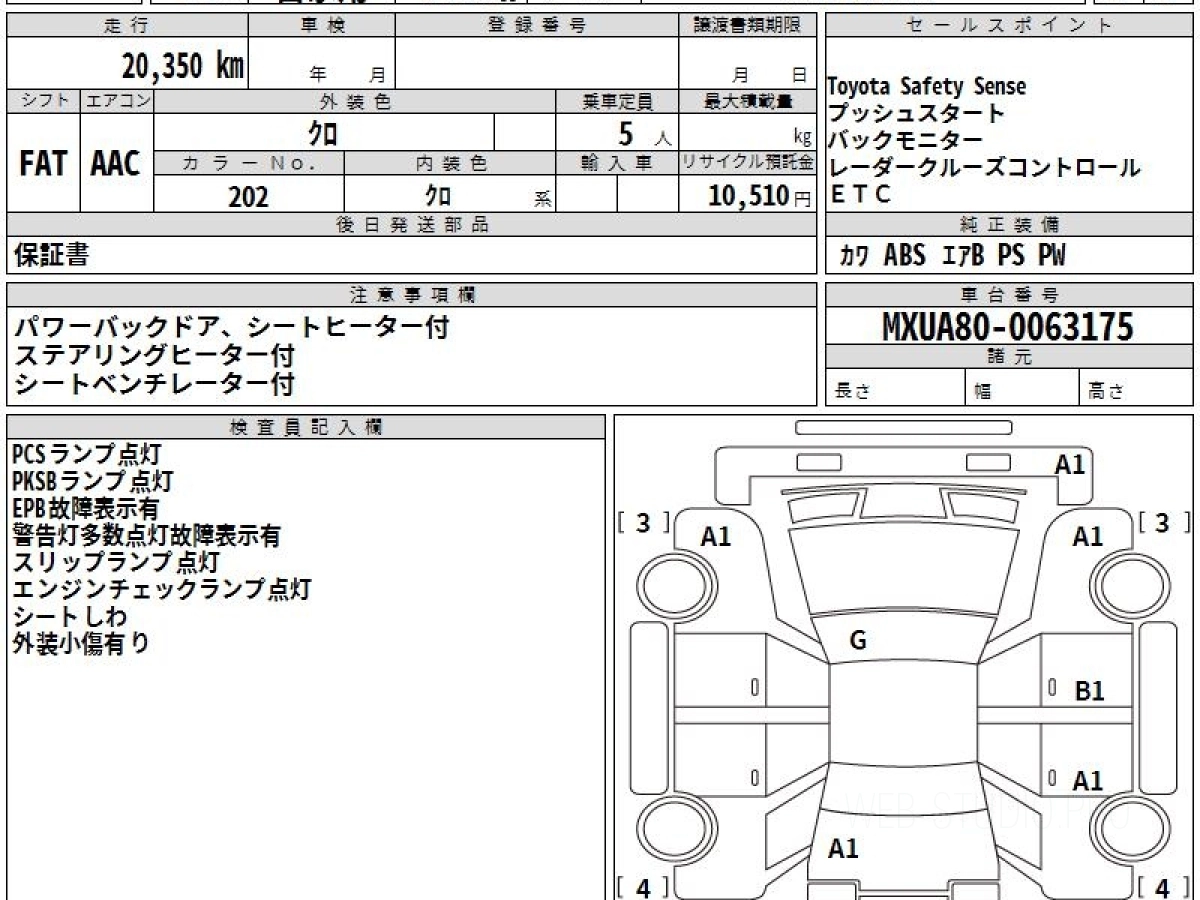
Task: Select the 登録番号 header cell
Action: click(537, 26)
